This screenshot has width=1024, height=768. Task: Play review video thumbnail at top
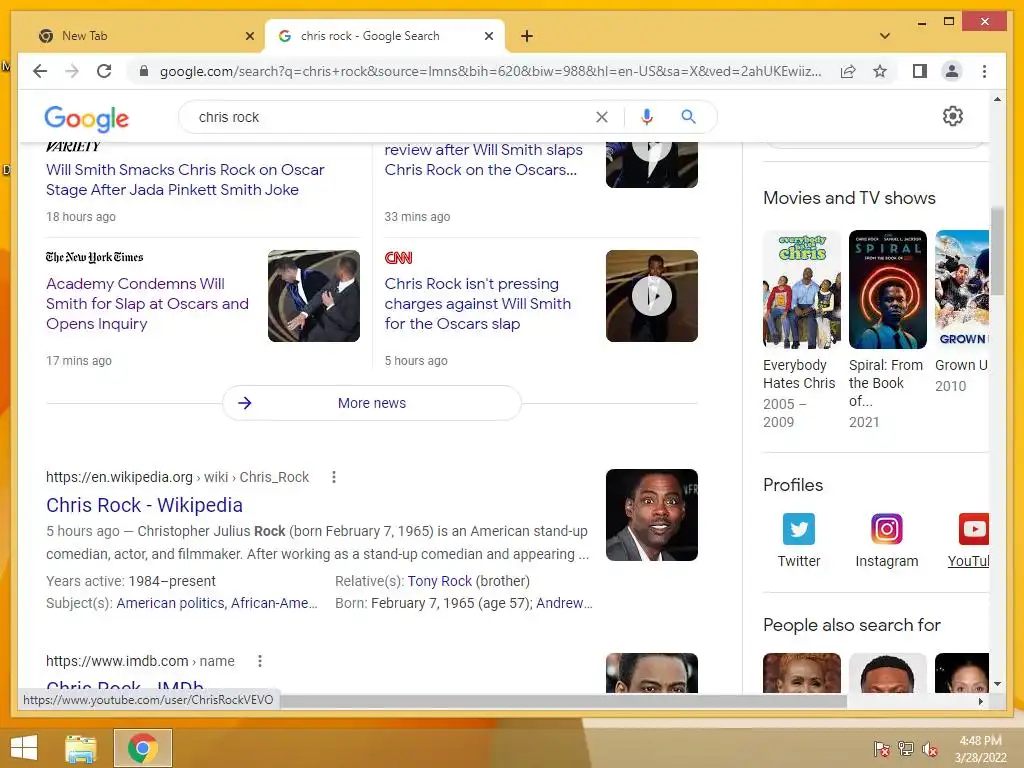pos(652,165)
